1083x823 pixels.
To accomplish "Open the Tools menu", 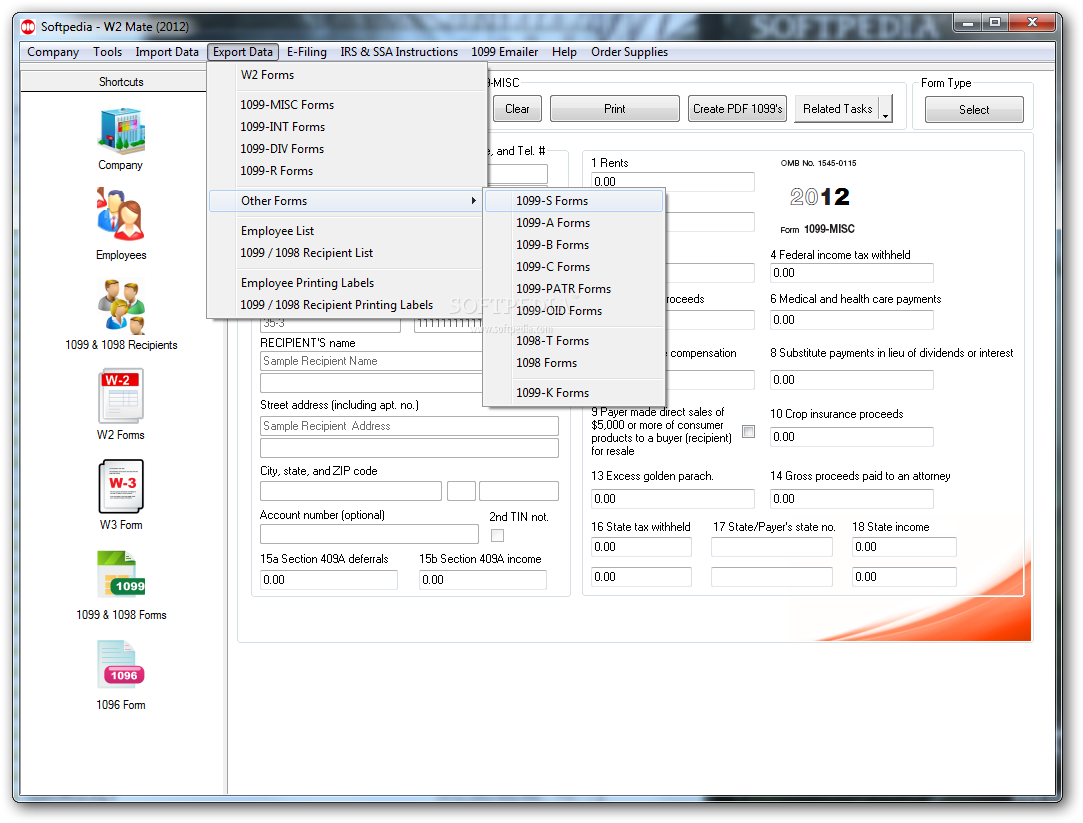I will (x=107, y=52).
